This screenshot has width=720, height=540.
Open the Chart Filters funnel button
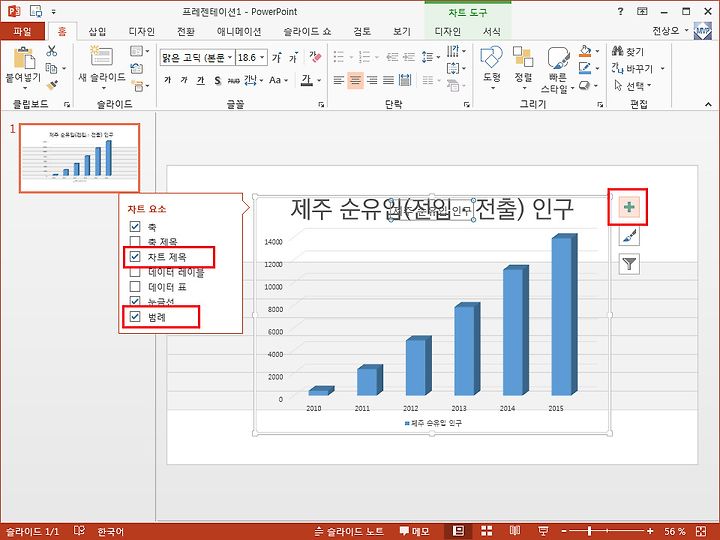pyautogui.click(x=629, y=264)
